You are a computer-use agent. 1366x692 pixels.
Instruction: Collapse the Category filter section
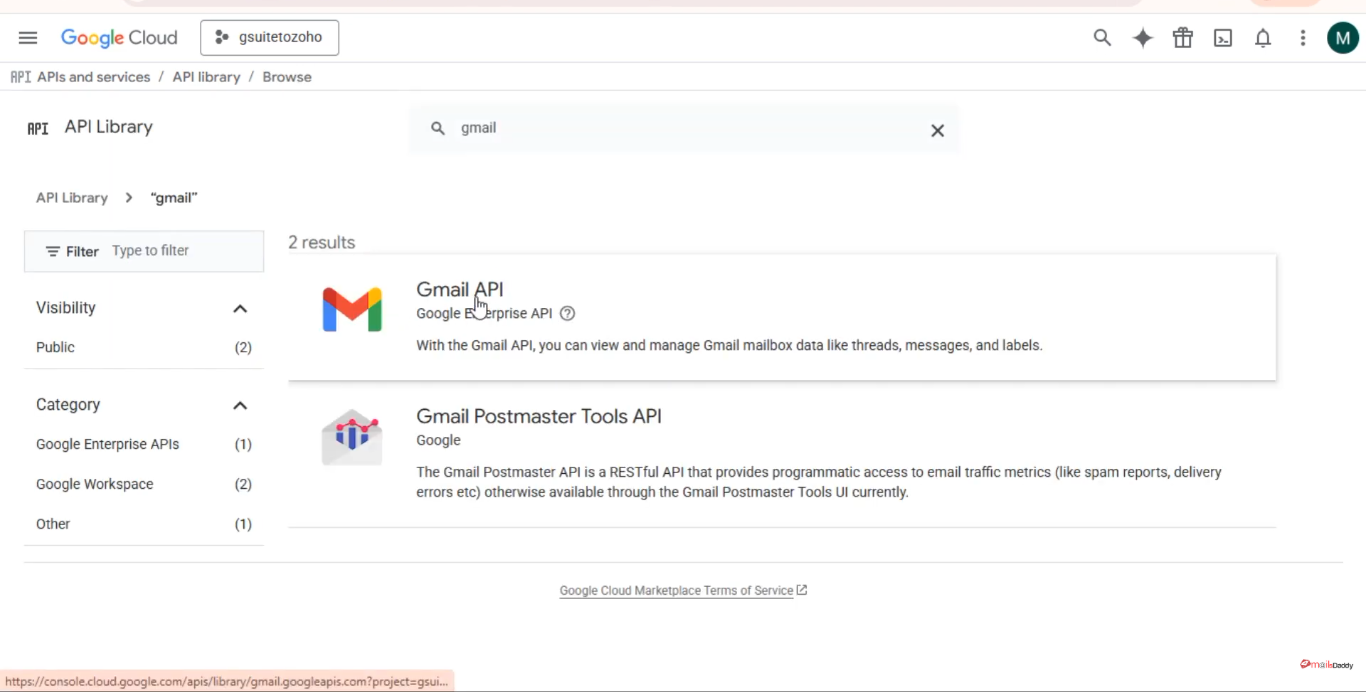[x=240, y=405]
